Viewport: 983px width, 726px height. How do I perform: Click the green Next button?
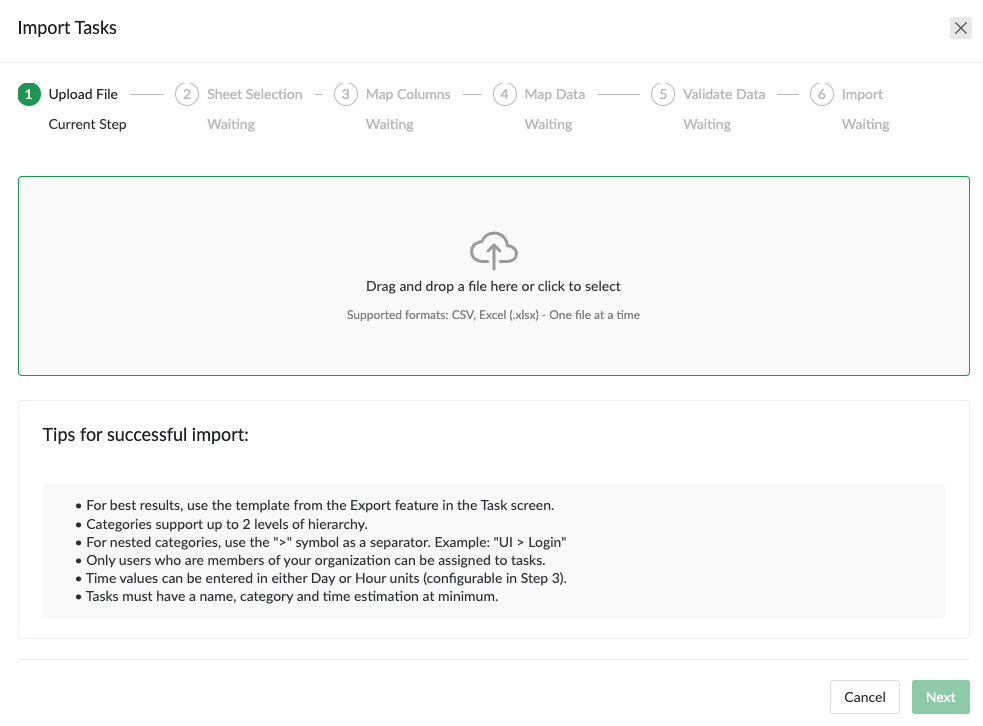tap(940, 697)
